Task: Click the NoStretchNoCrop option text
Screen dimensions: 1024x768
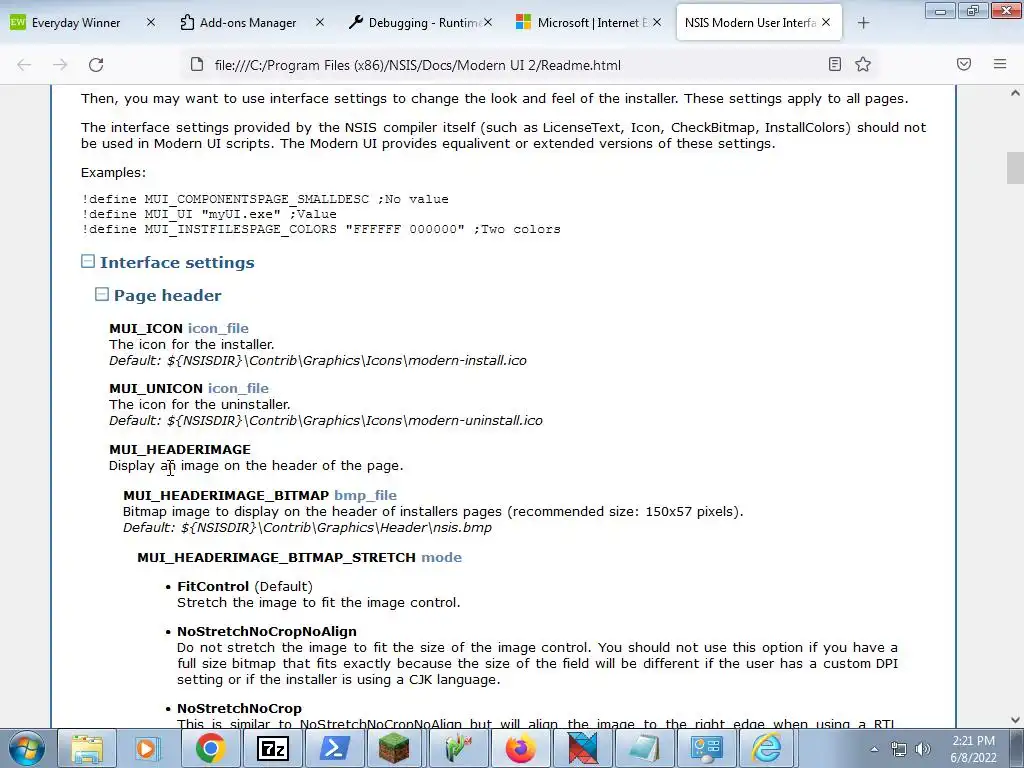Action: click(239, 708)
